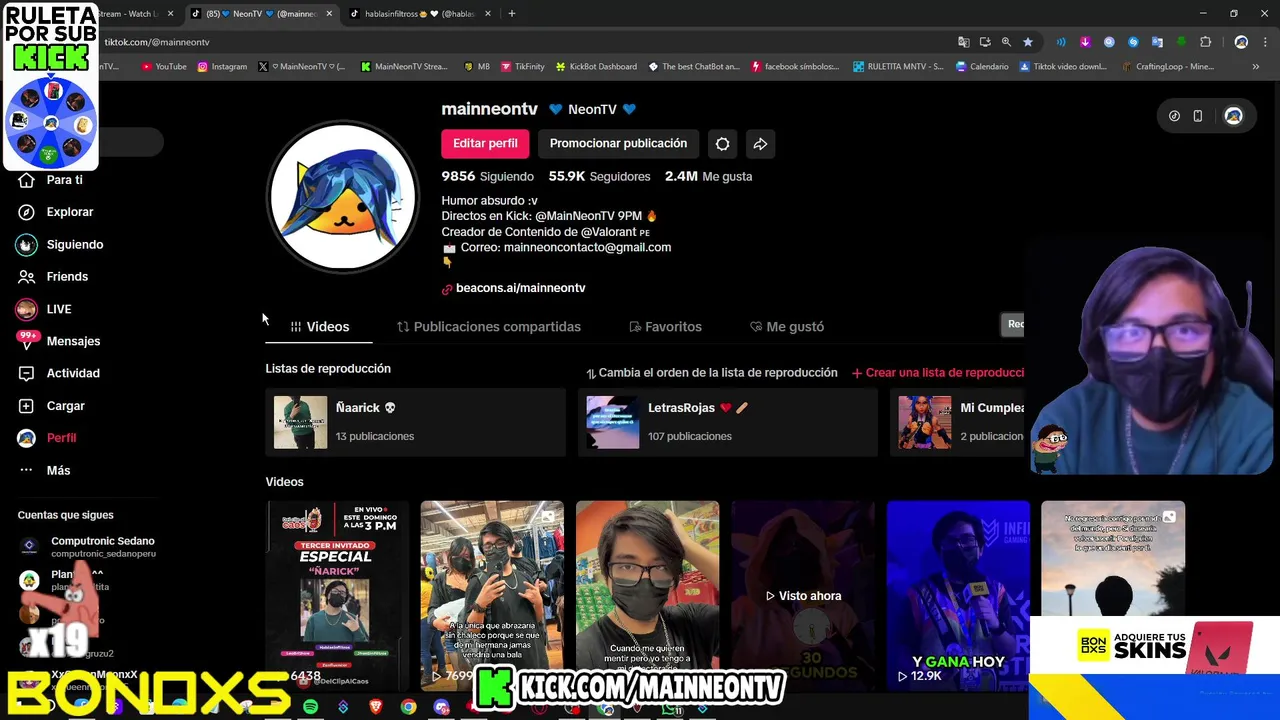This screenshot has width=1280, height=720.
Task: Open the LetrasRojas playlist
Action: point(728,422)
